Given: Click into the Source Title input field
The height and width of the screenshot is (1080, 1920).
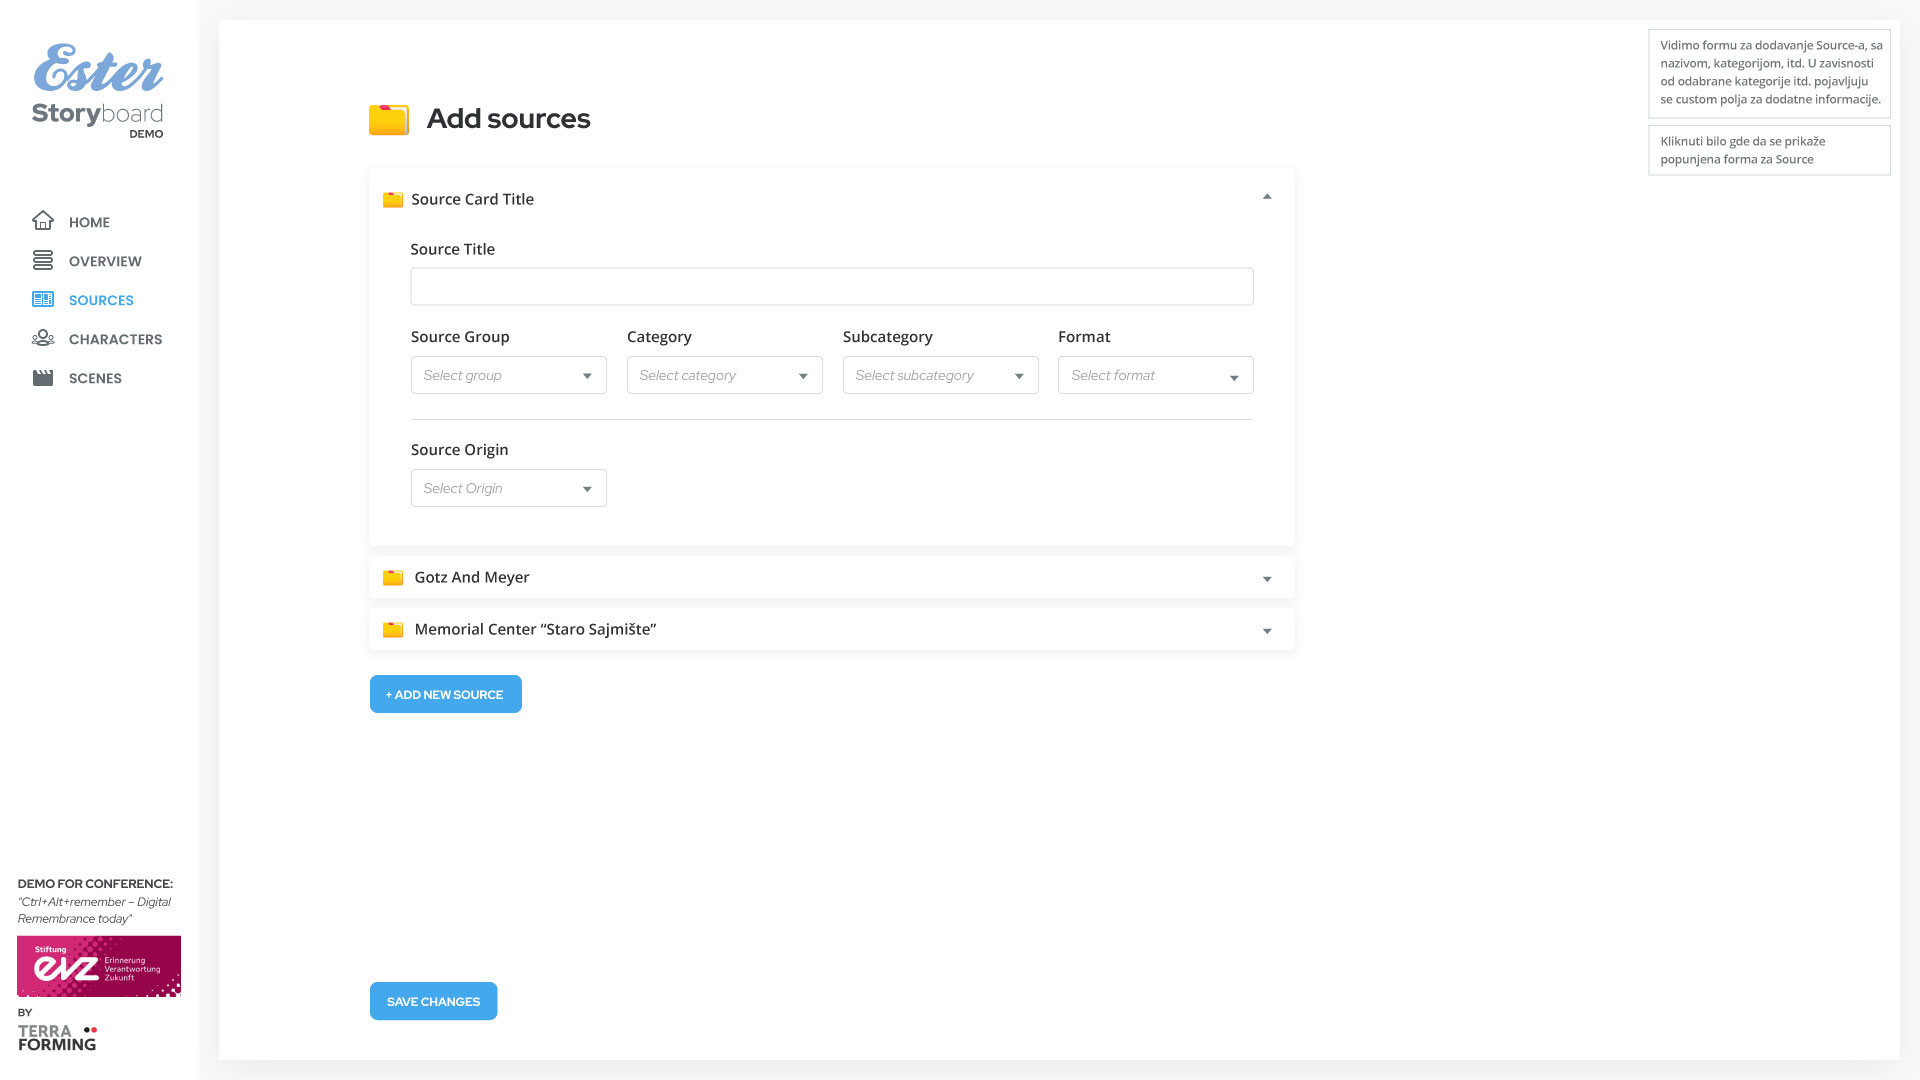Looking at the screenshot, I should (x=831, y=287).
